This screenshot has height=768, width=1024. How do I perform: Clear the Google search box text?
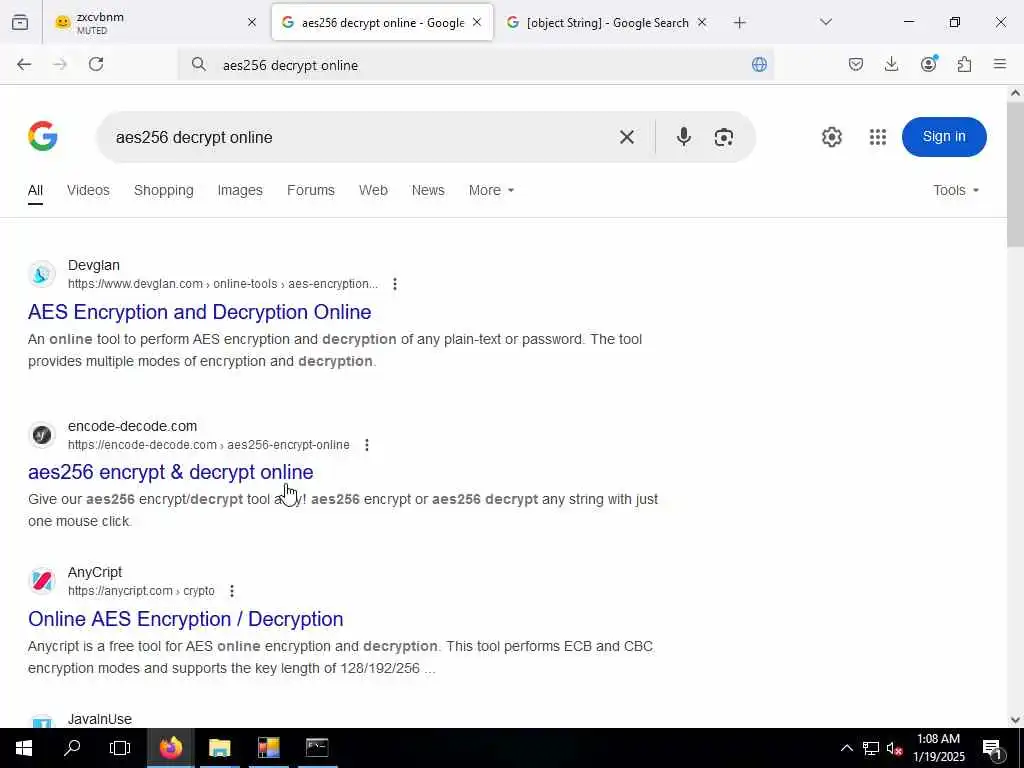(626, 137)
